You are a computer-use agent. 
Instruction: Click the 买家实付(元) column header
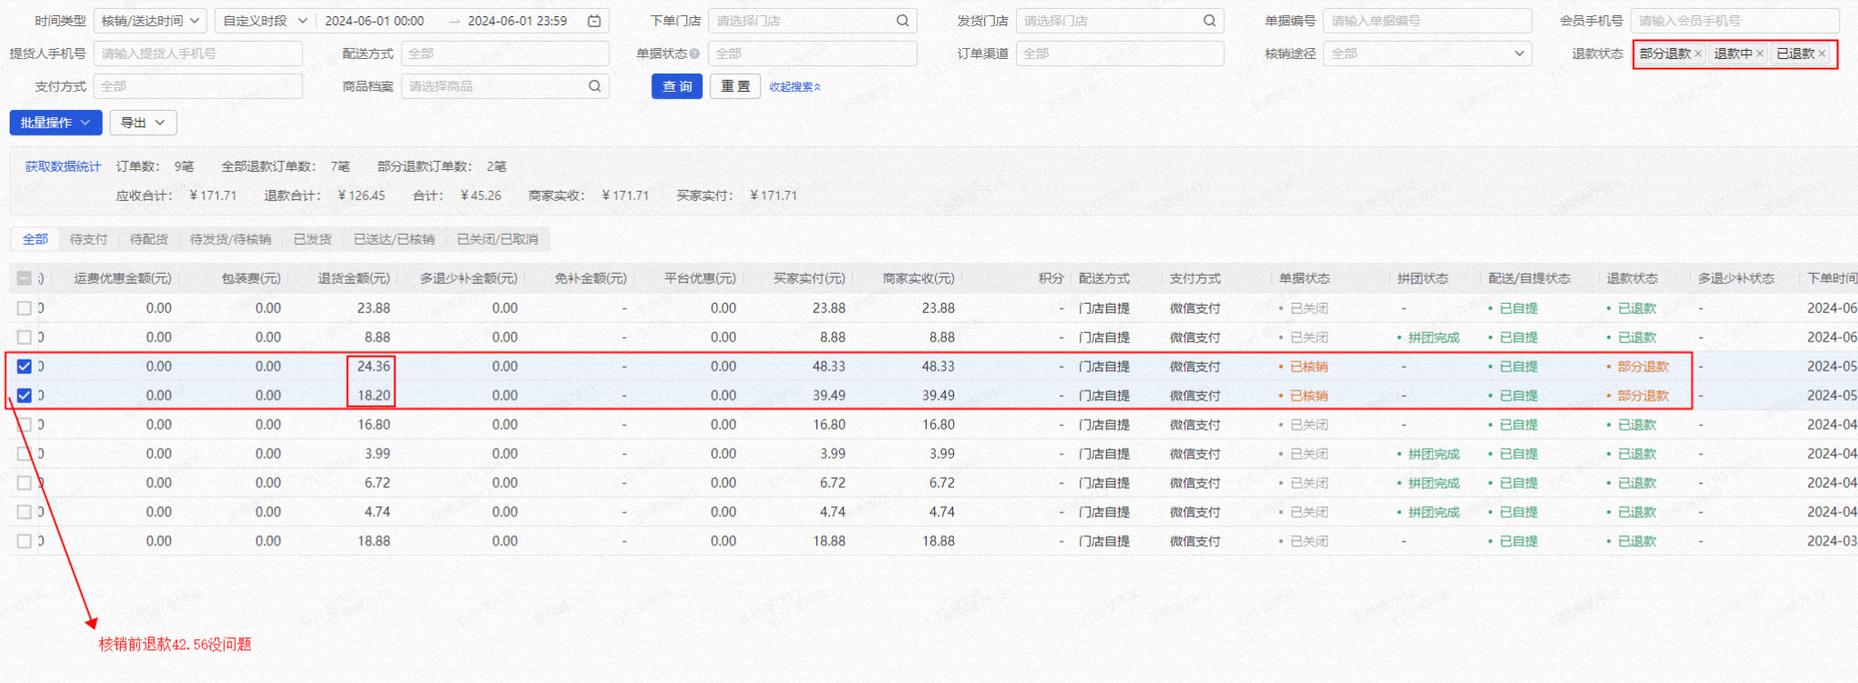(809, 279)
